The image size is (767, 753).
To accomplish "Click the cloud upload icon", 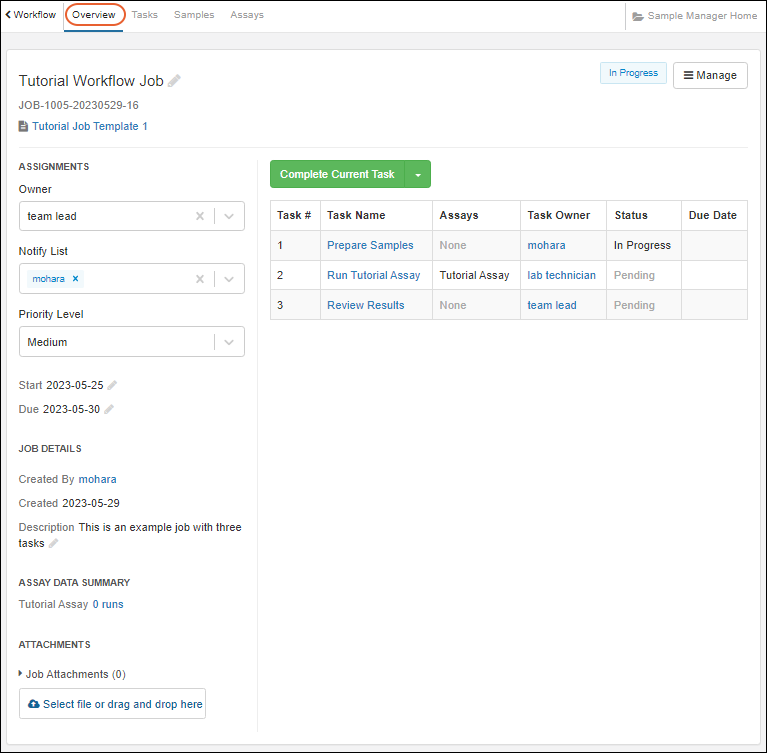I will pyautogui.click(x=34, y=704).
